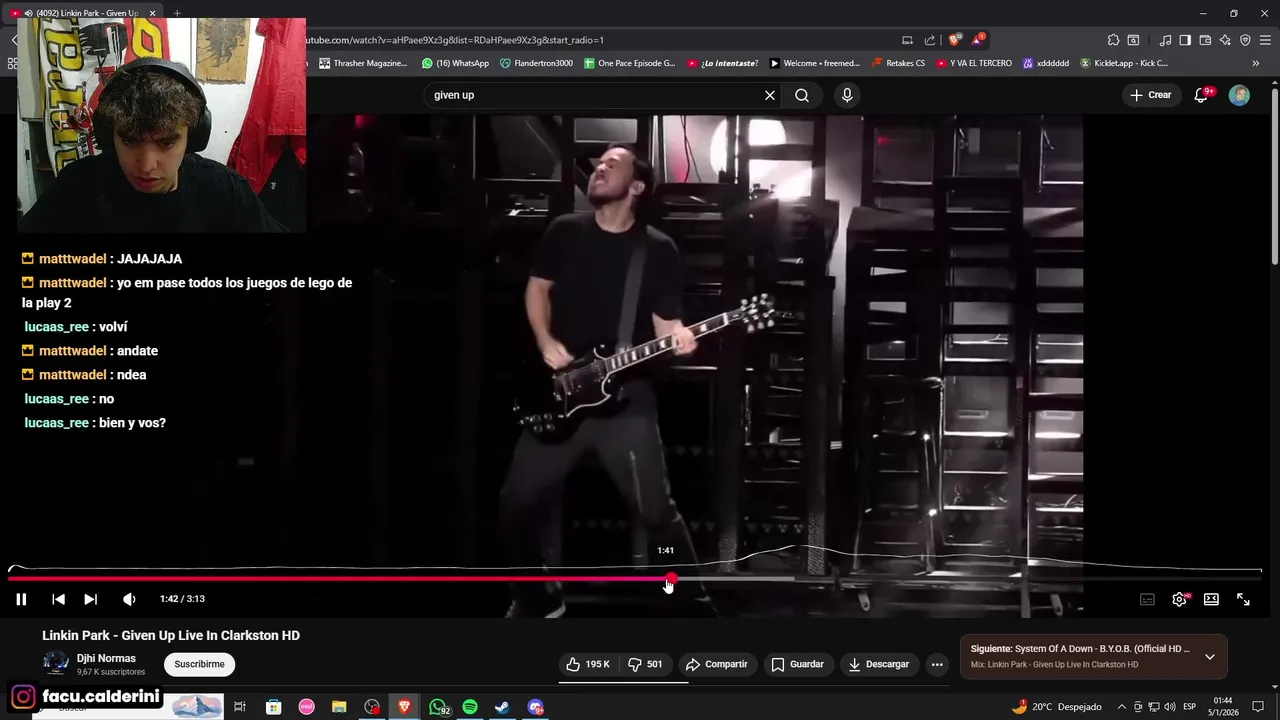Open Windows Task View

point(240,707)
